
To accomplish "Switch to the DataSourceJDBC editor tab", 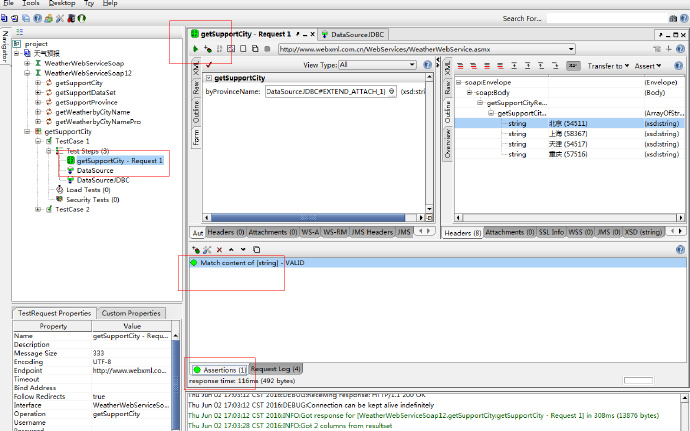I will coord(353,34).
